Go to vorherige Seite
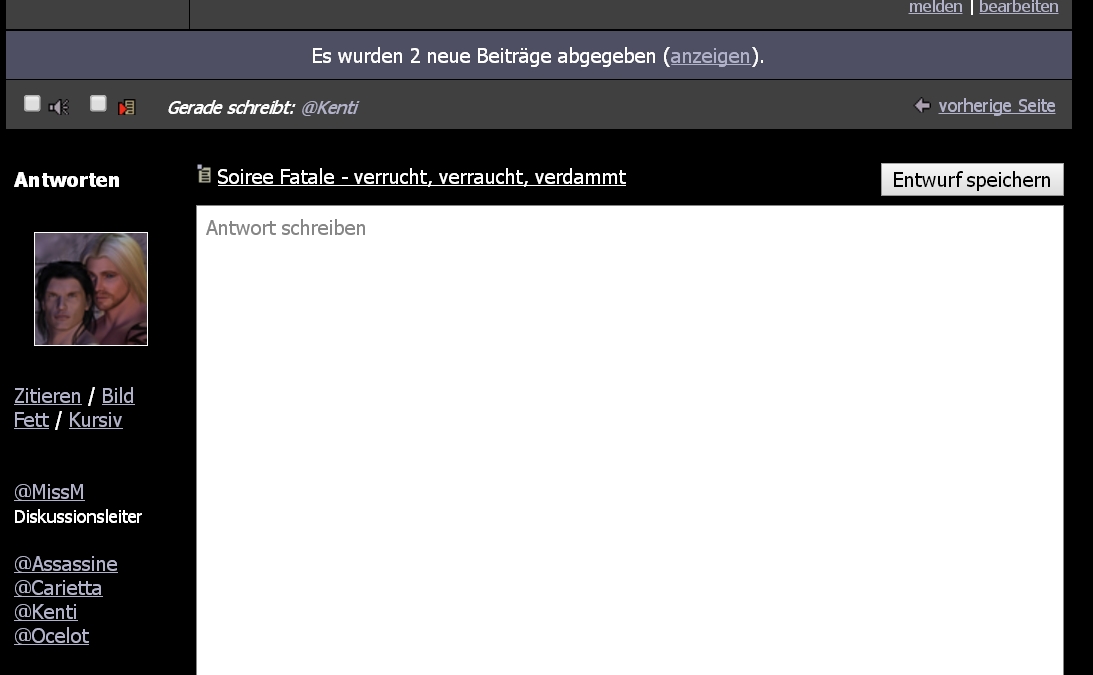1093x675 pixels. click(x=996, y=105)
